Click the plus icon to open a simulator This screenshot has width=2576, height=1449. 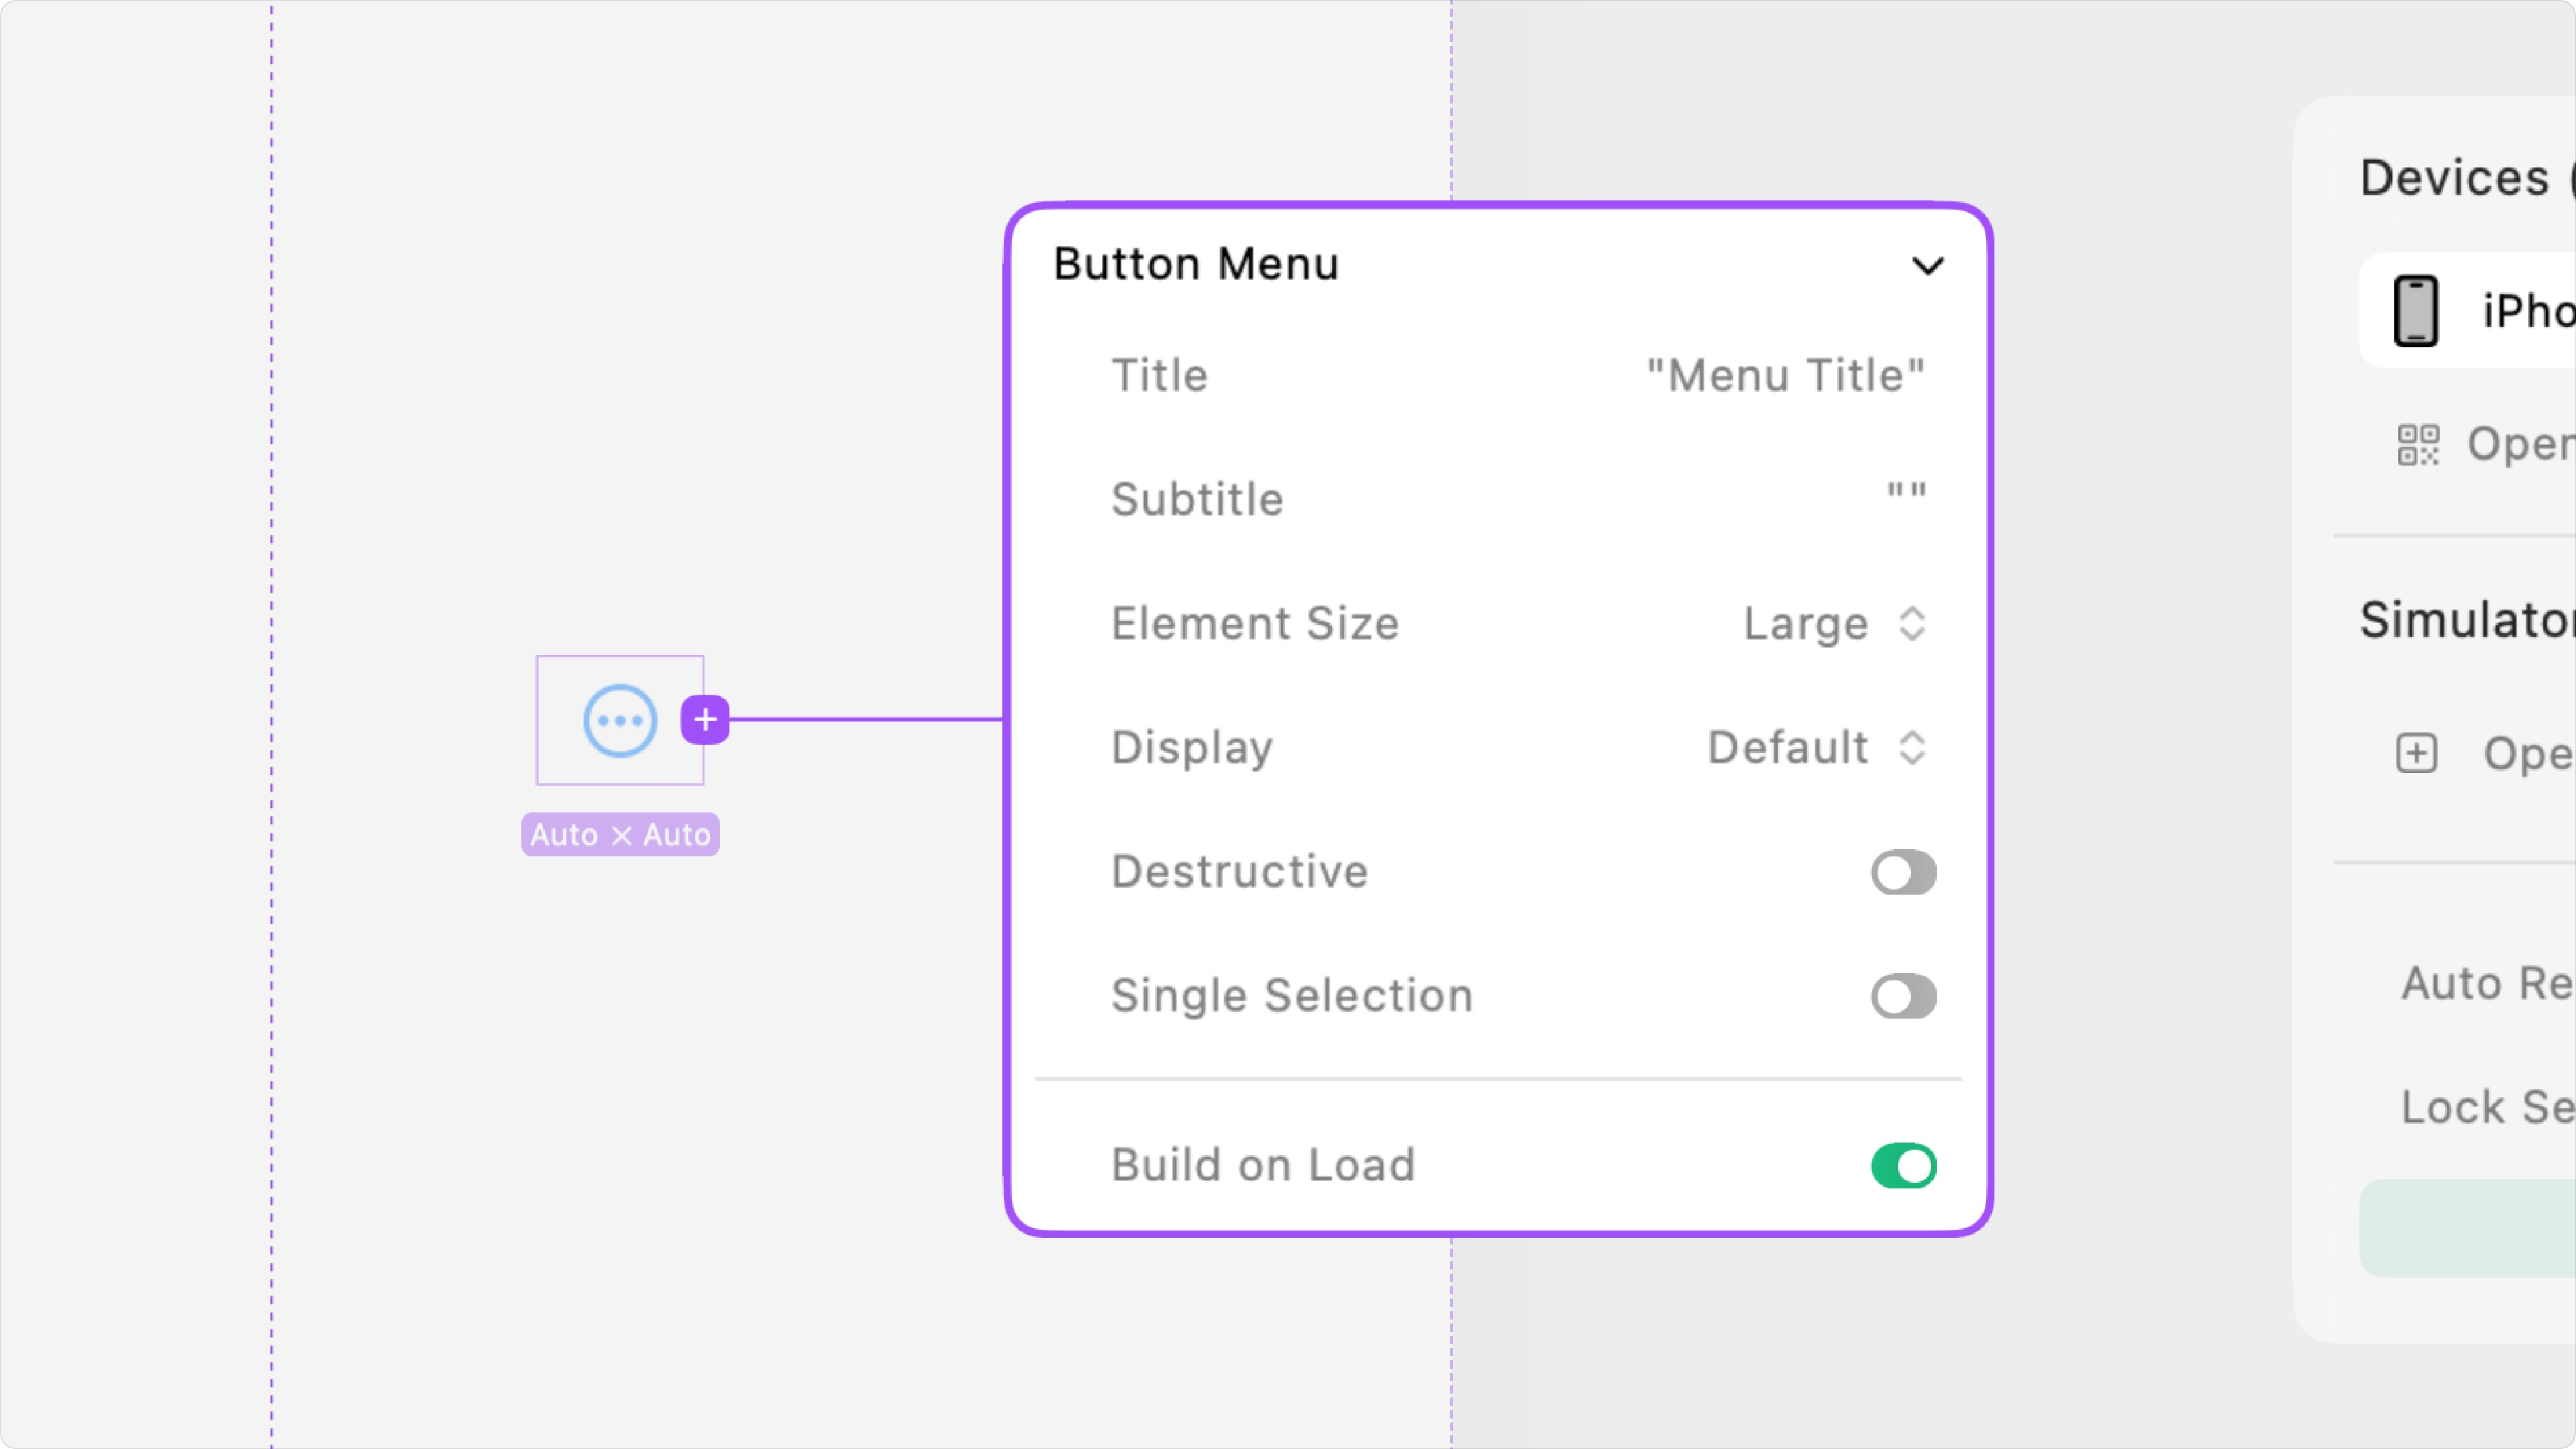tap(2416, 753)
